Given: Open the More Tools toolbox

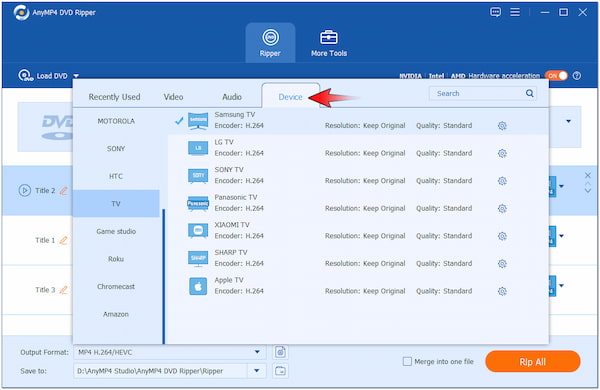Looking at the screenshot, I should tap(329, 43).
